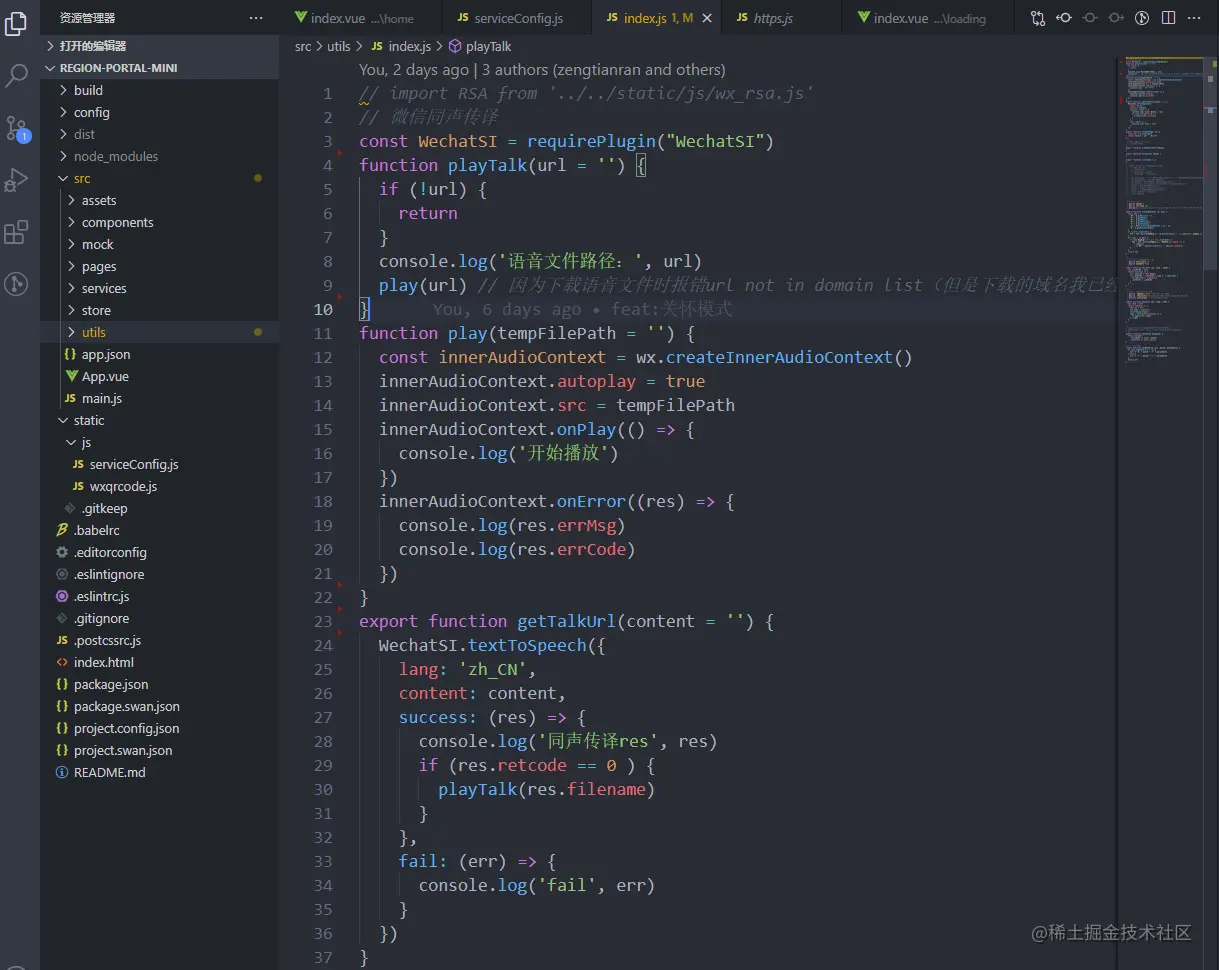This screenshot has width=1219, height=970.
Task: Click the git graph circle icon in editor toolbar
Action: [x=1142, y=18]
